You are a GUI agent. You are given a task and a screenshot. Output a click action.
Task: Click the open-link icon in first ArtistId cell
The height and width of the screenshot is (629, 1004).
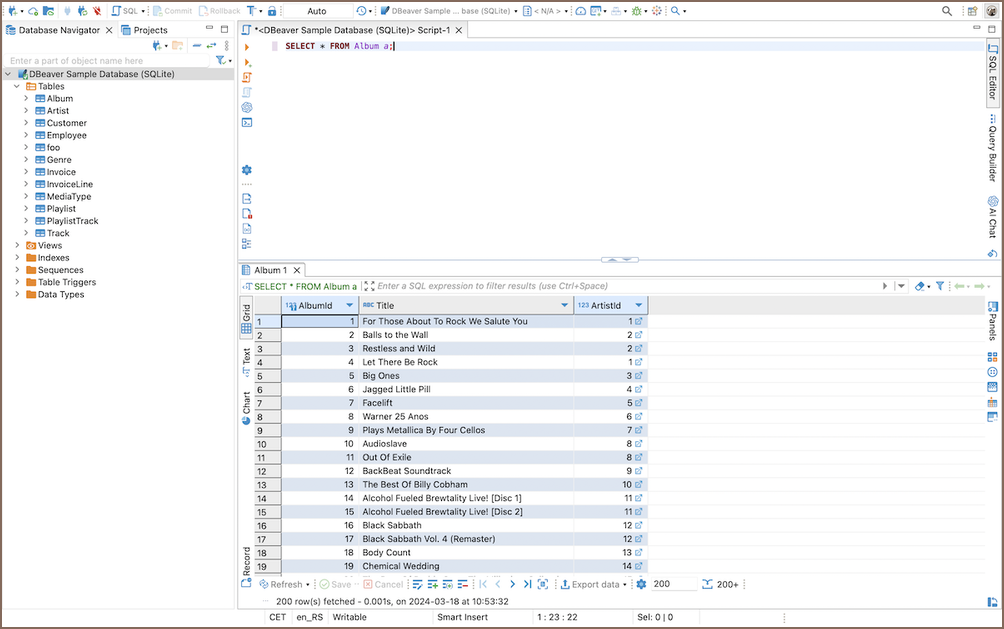tap(639, 321)
